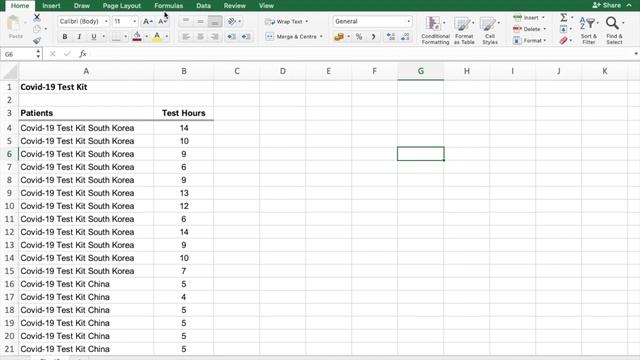Viewport: 640px width, 360px height.
Task: Toggle Underline formatting
Action: pyautogui.click(x=93, y=37)
